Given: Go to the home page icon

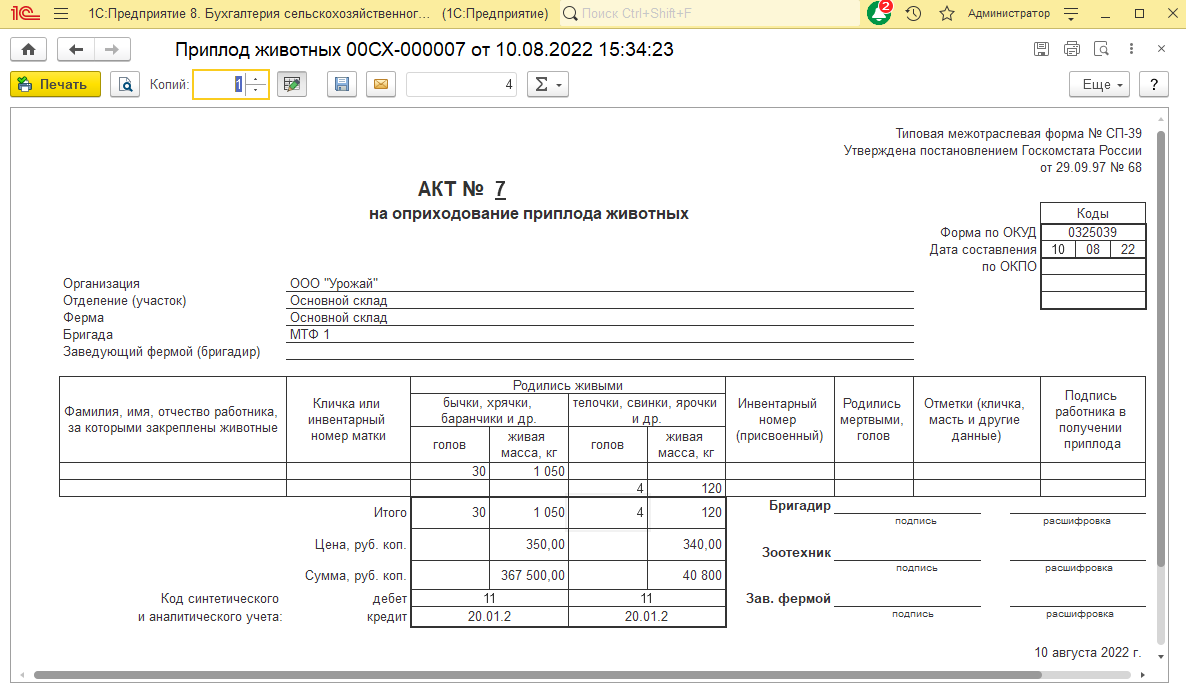Looking at the screenshot, I should (28, 49).
